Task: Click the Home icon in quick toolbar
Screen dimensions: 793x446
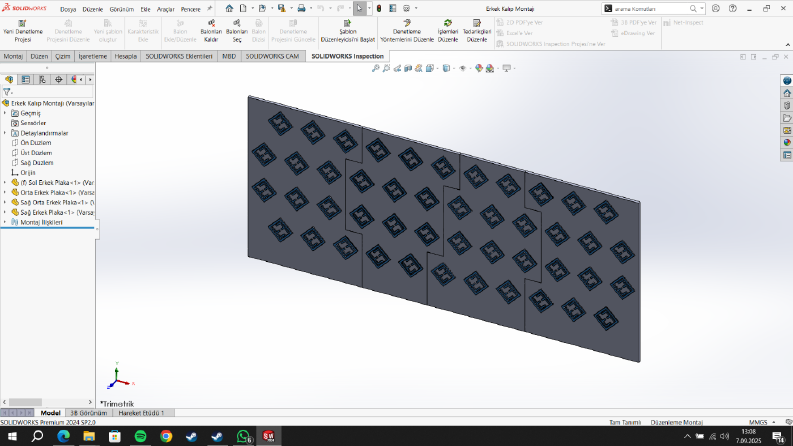Action: tap(229, 9)
